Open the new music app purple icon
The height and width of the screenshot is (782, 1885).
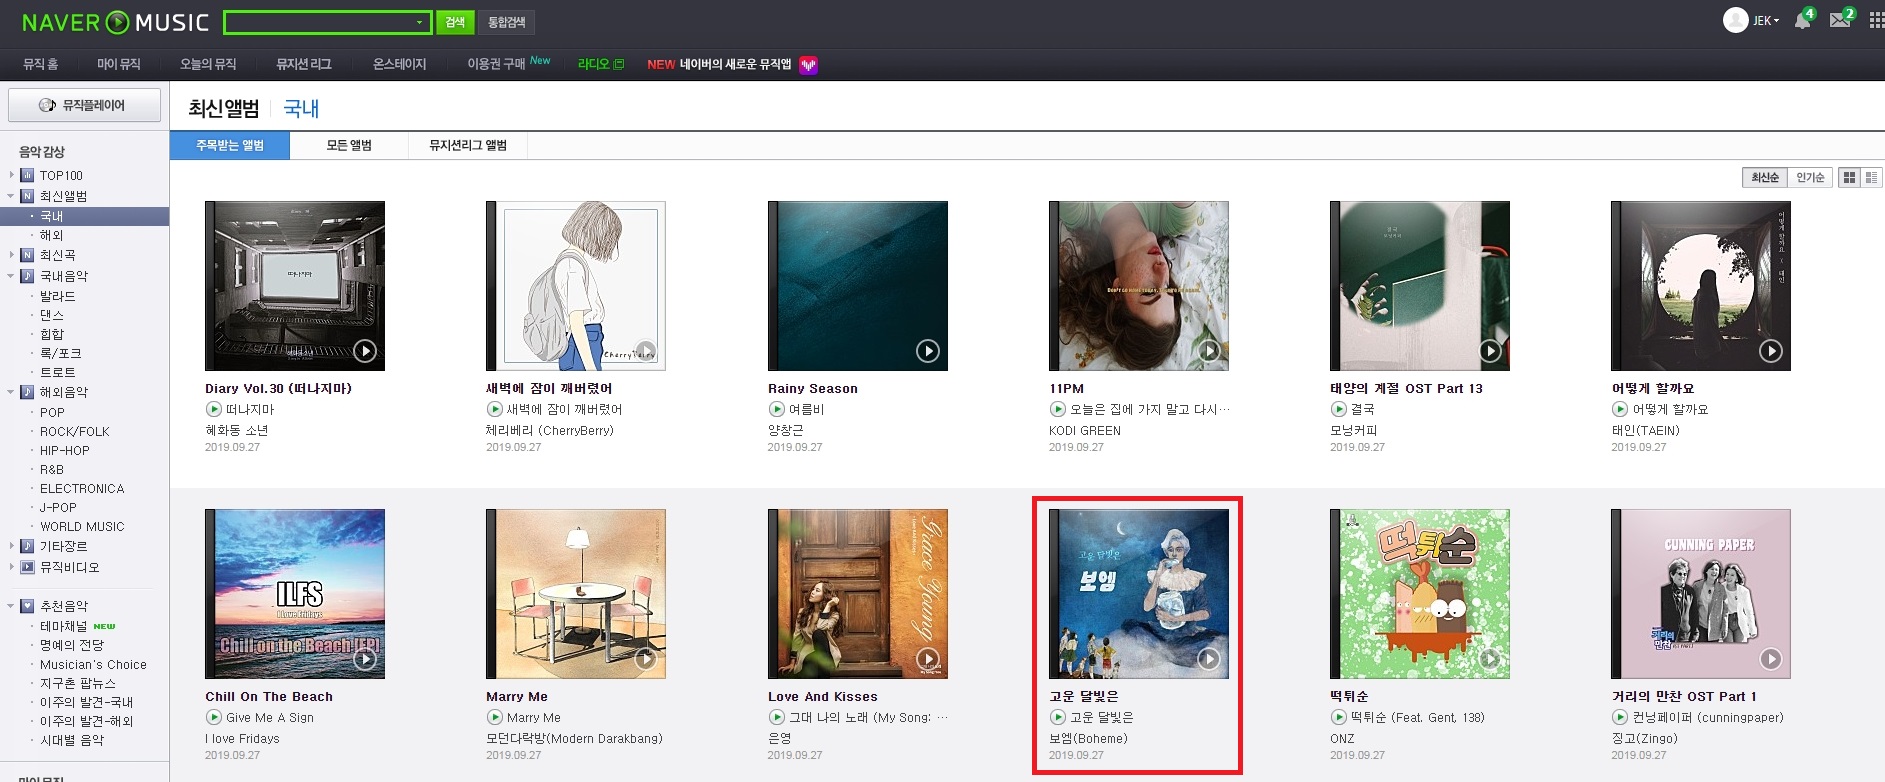click(808, 65)
